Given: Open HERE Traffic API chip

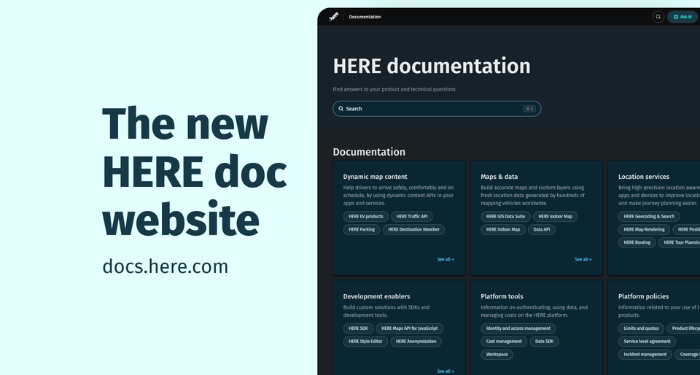Looking at the screenshot, I should click(x=412, y=217).
